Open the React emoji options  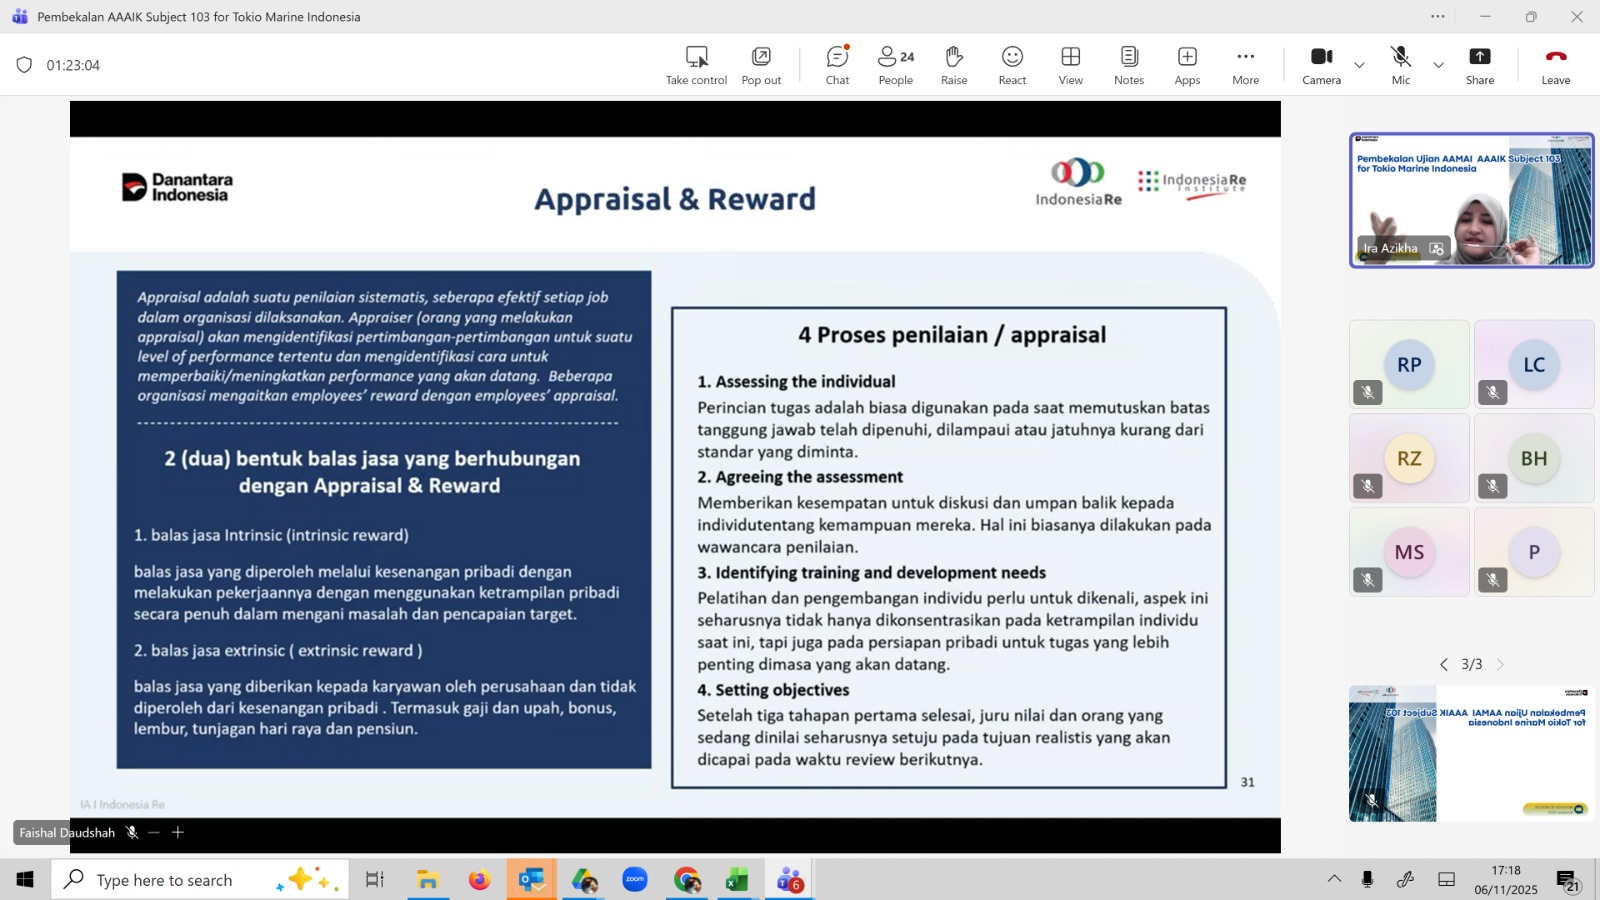pyautogui.click(x=1012, y=65)
